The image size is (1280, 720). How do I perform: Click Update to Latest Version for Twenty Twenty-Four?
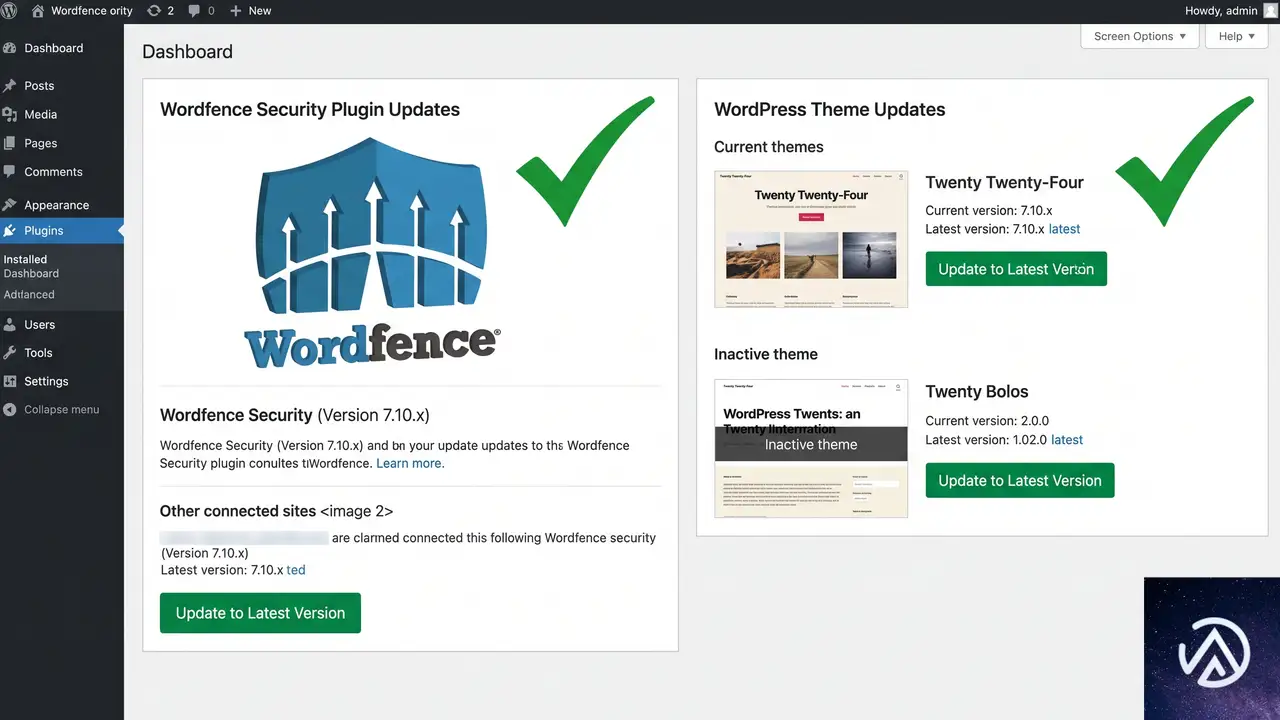coord(1016,269)
